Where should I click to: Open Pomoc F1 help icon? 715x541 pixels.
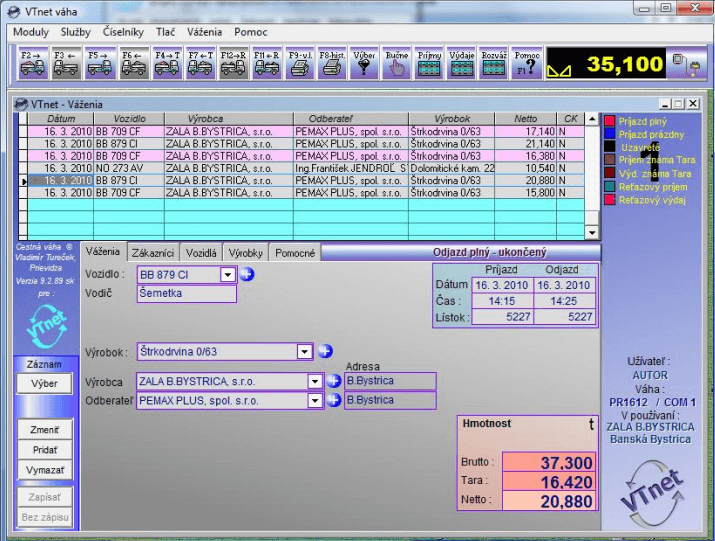click(527, 63)
